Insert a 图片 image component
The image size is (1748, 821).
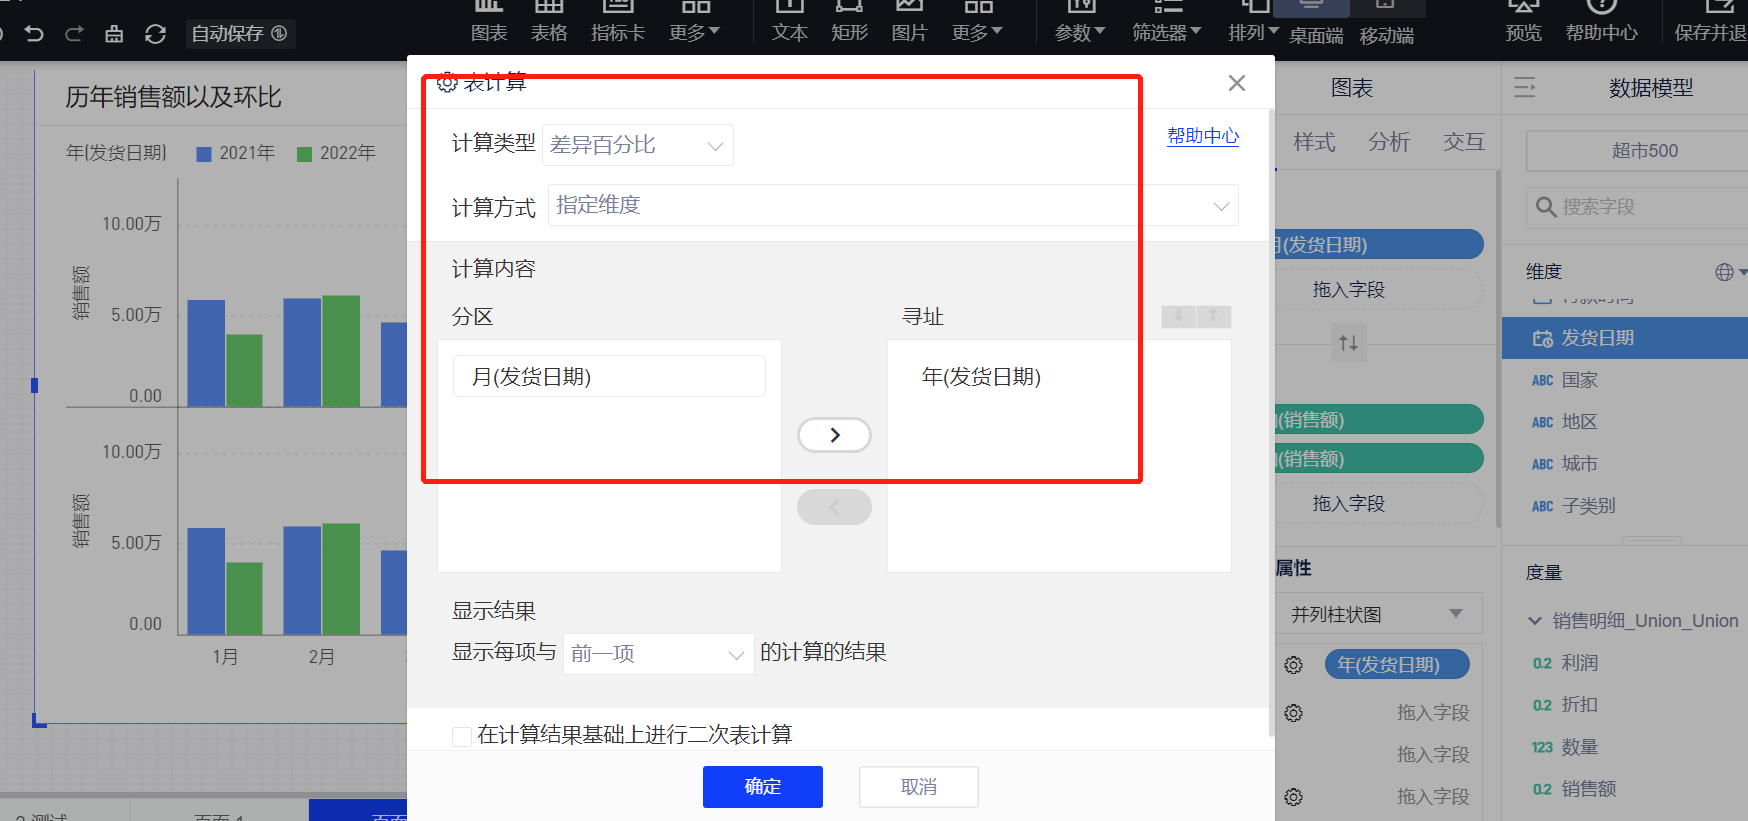pos(909,22)
